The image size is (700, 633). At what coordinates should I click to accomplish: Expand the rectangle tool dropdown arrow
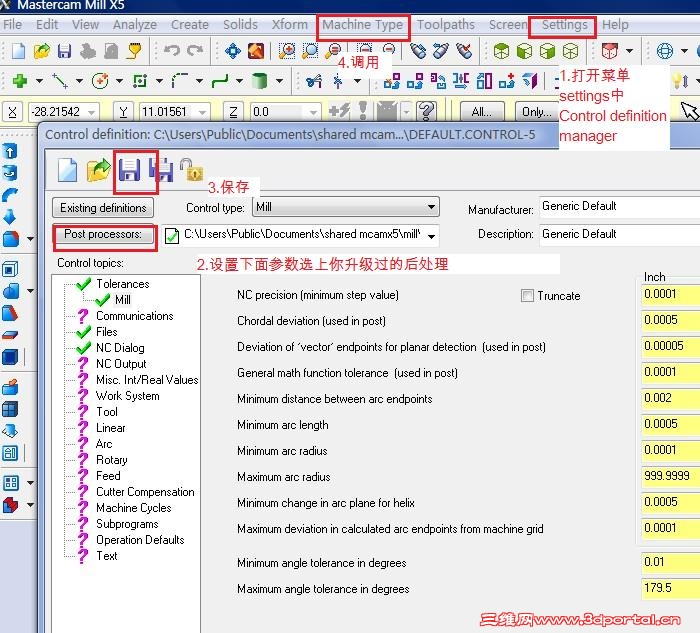tap(159, 81)
